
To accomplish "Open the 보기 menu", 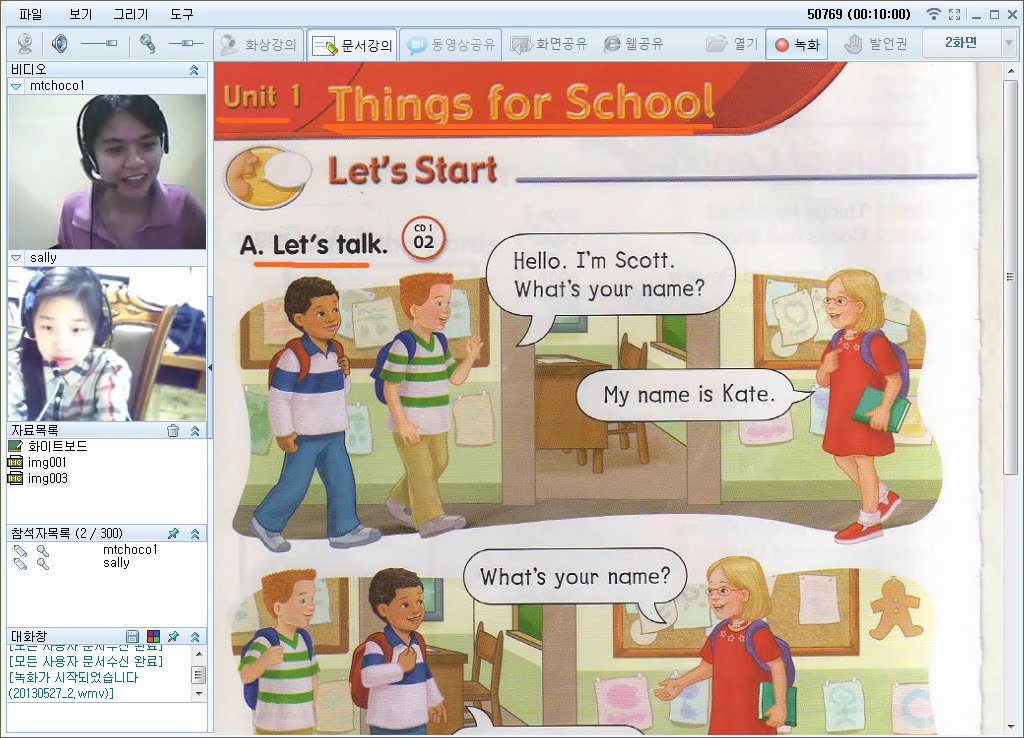I will [x=80, y=14].
